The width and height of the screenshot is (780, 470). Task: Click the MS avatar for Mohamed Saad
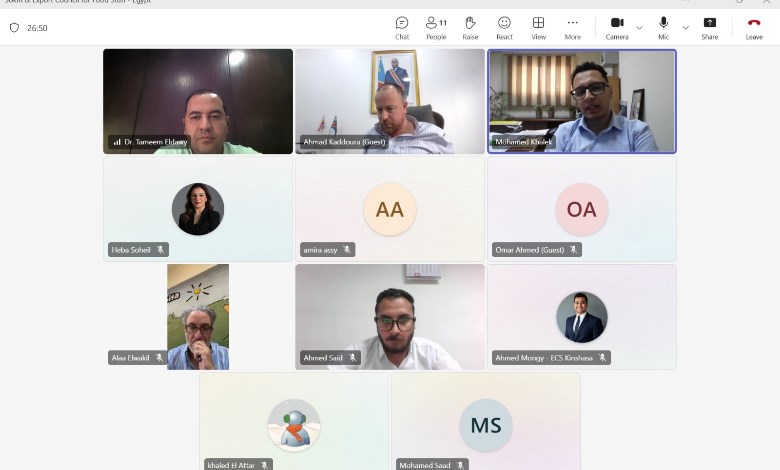coord(486,425)
